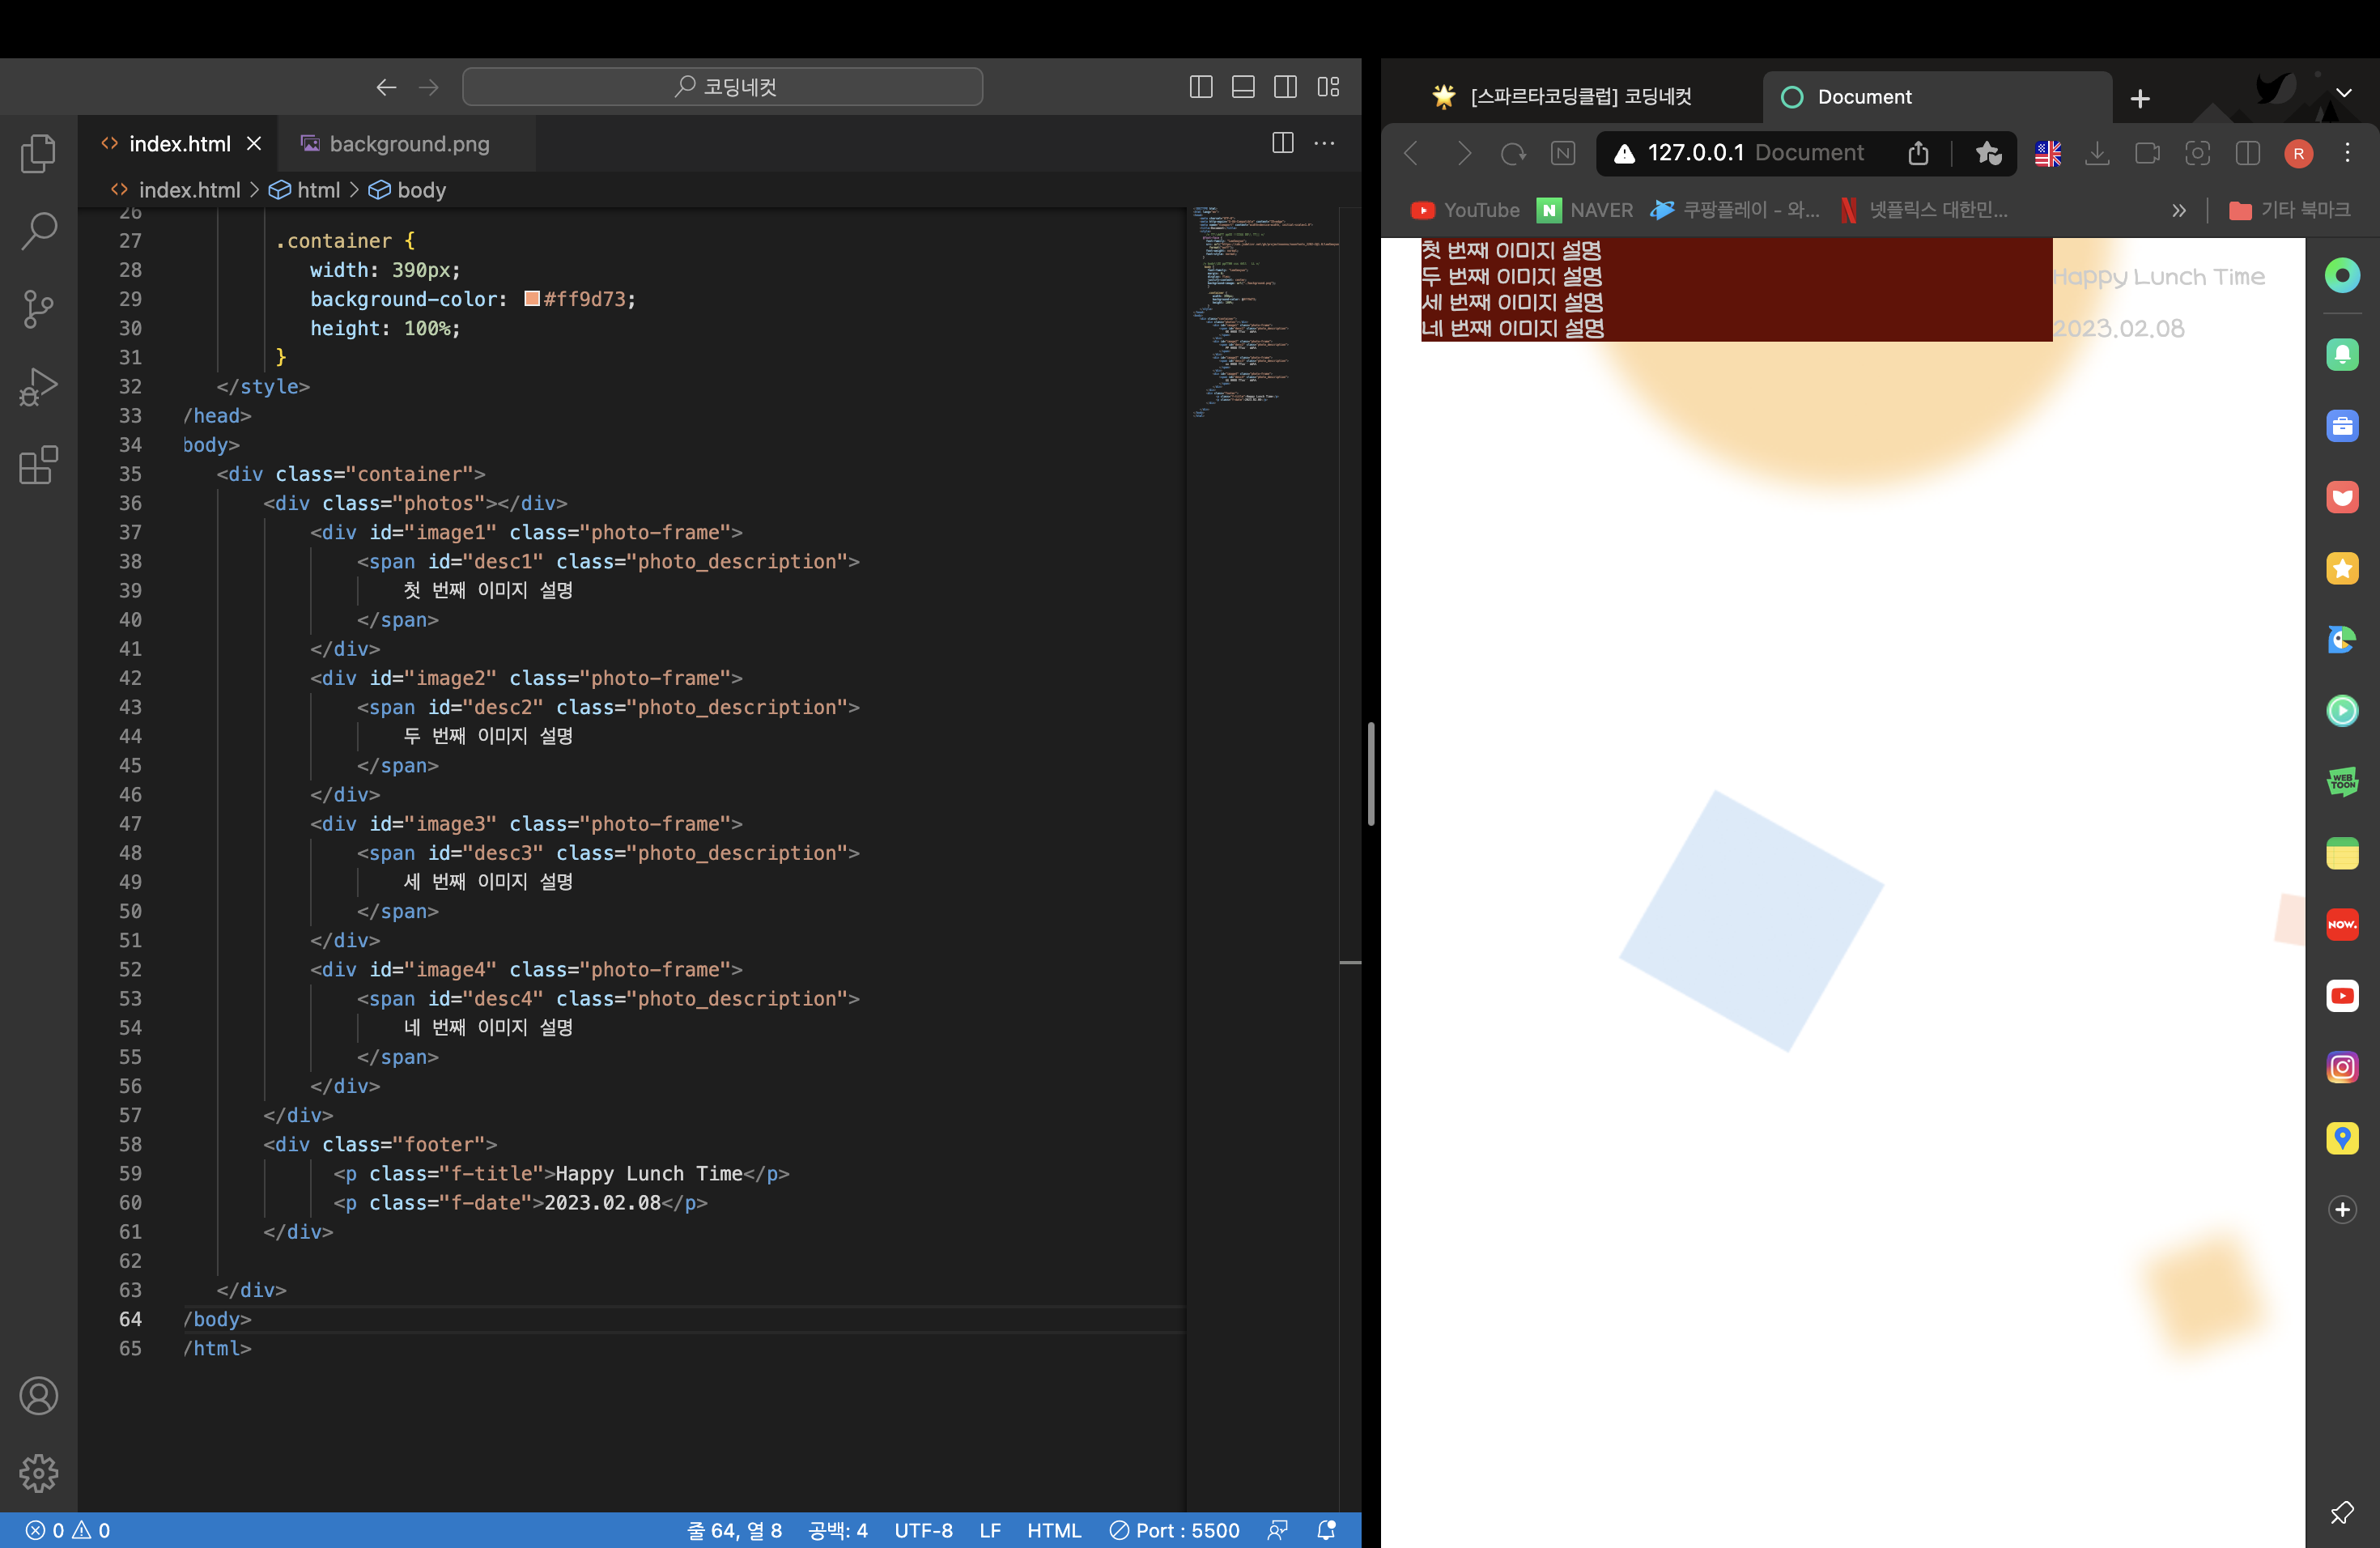Click the editor vertical scrollbar
The width and height of the screenshot is (2380, 1548).
pos(1350,860)
